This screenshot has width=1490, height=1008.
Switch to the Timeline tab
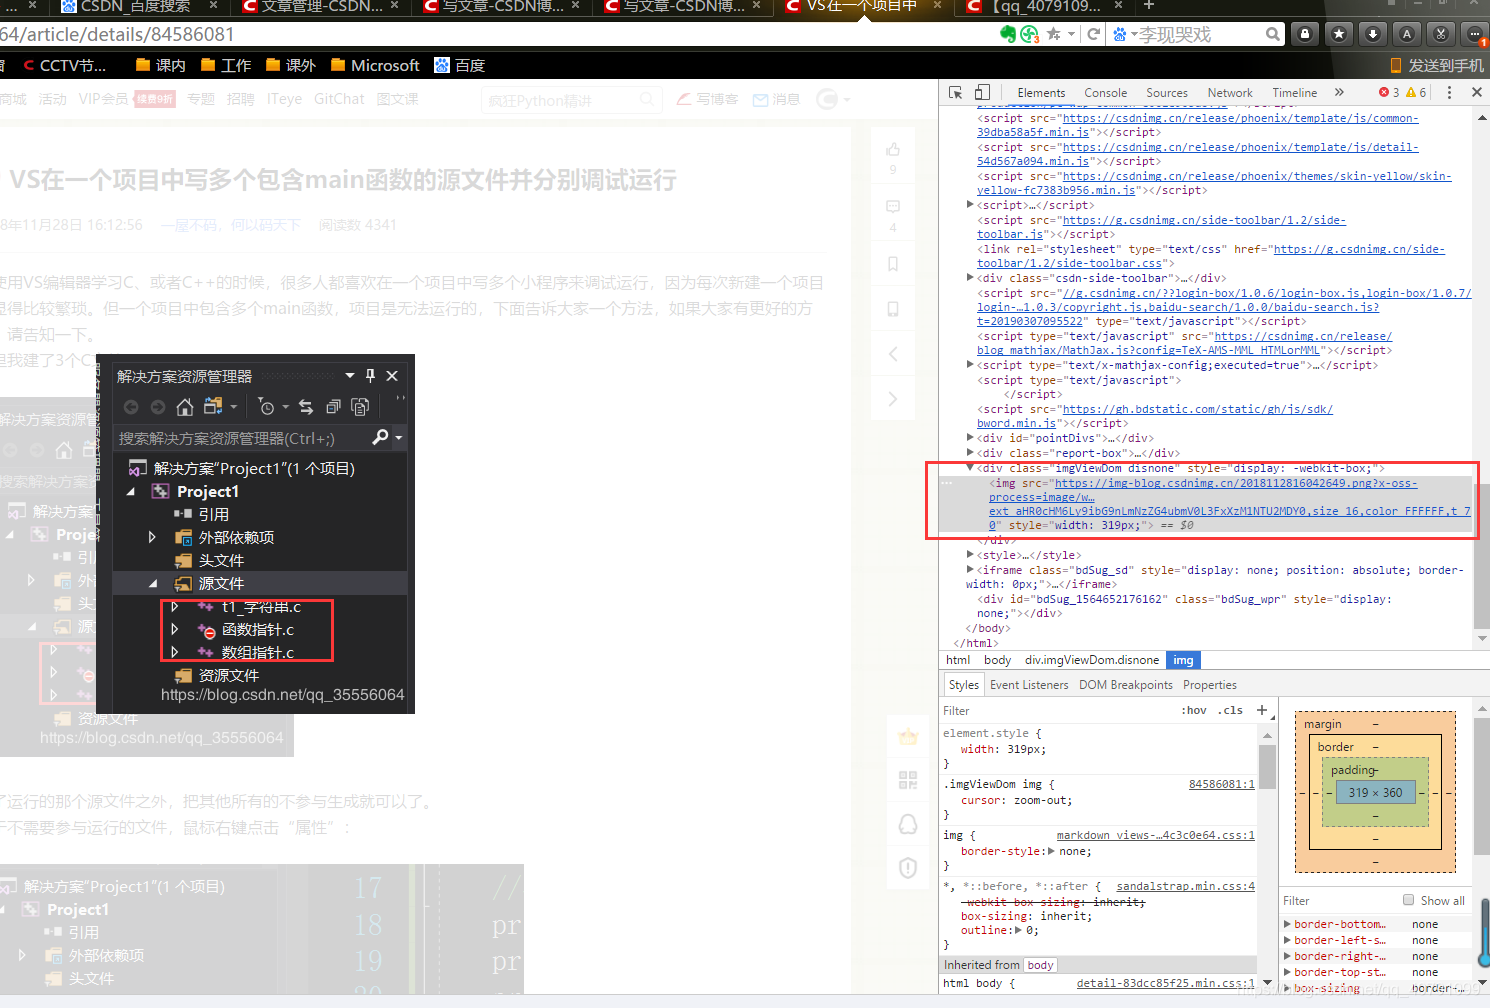tap(1295, 93)
